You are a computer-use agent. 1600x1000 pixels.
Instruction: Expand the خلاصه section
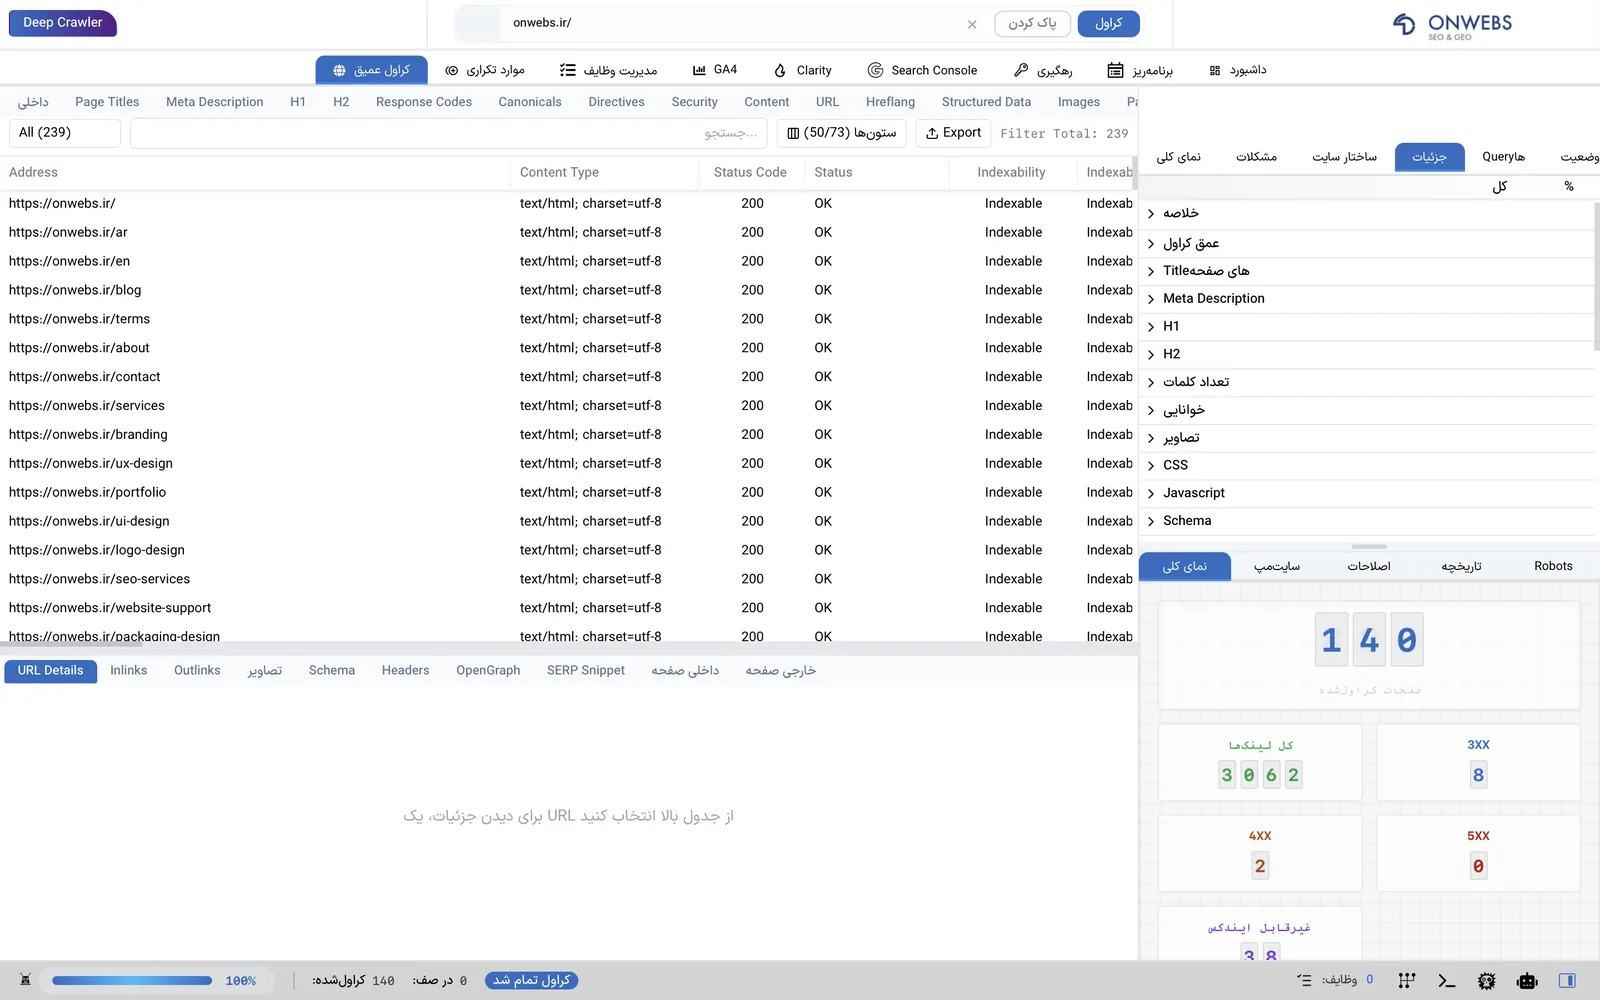coord(1366,214)
